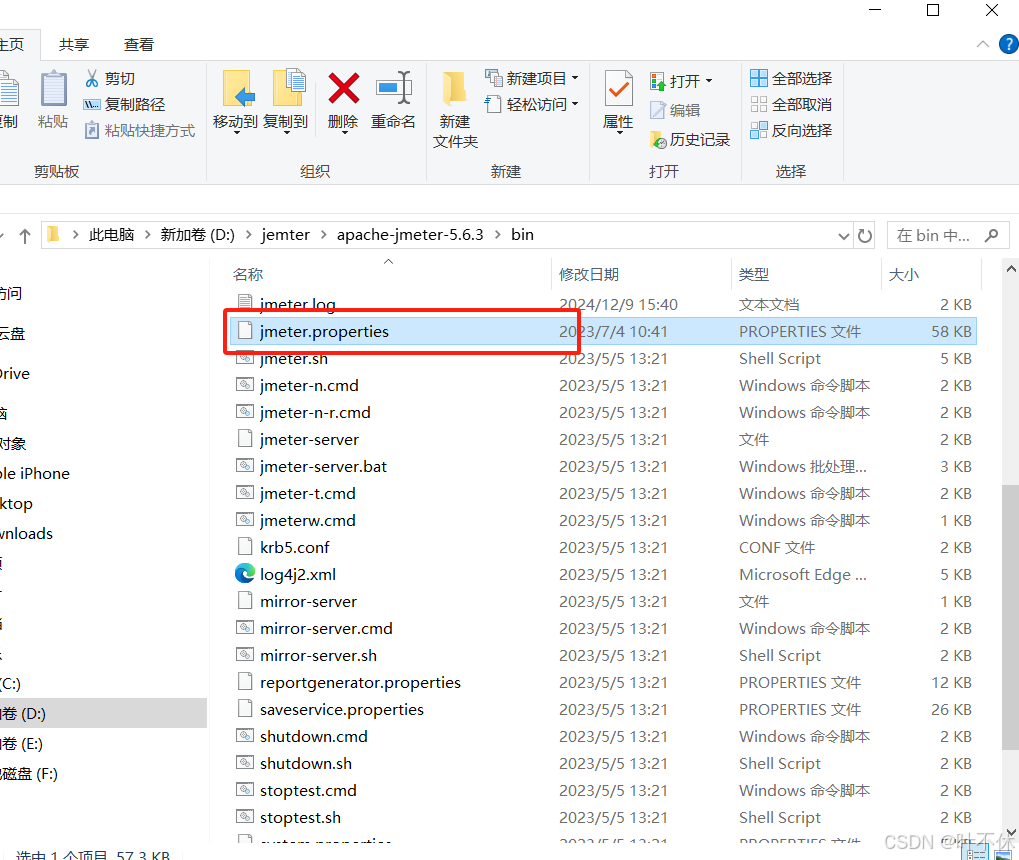Switch to the Share (共享) tab
The width and height of the screenshot is (1019, 860).
pos(73,45)
